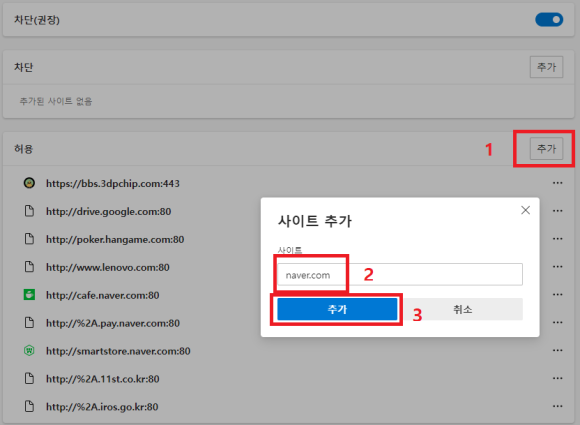Close the 사이트 추가 dialog
This screenshot has height=425, width=580.
525,210
